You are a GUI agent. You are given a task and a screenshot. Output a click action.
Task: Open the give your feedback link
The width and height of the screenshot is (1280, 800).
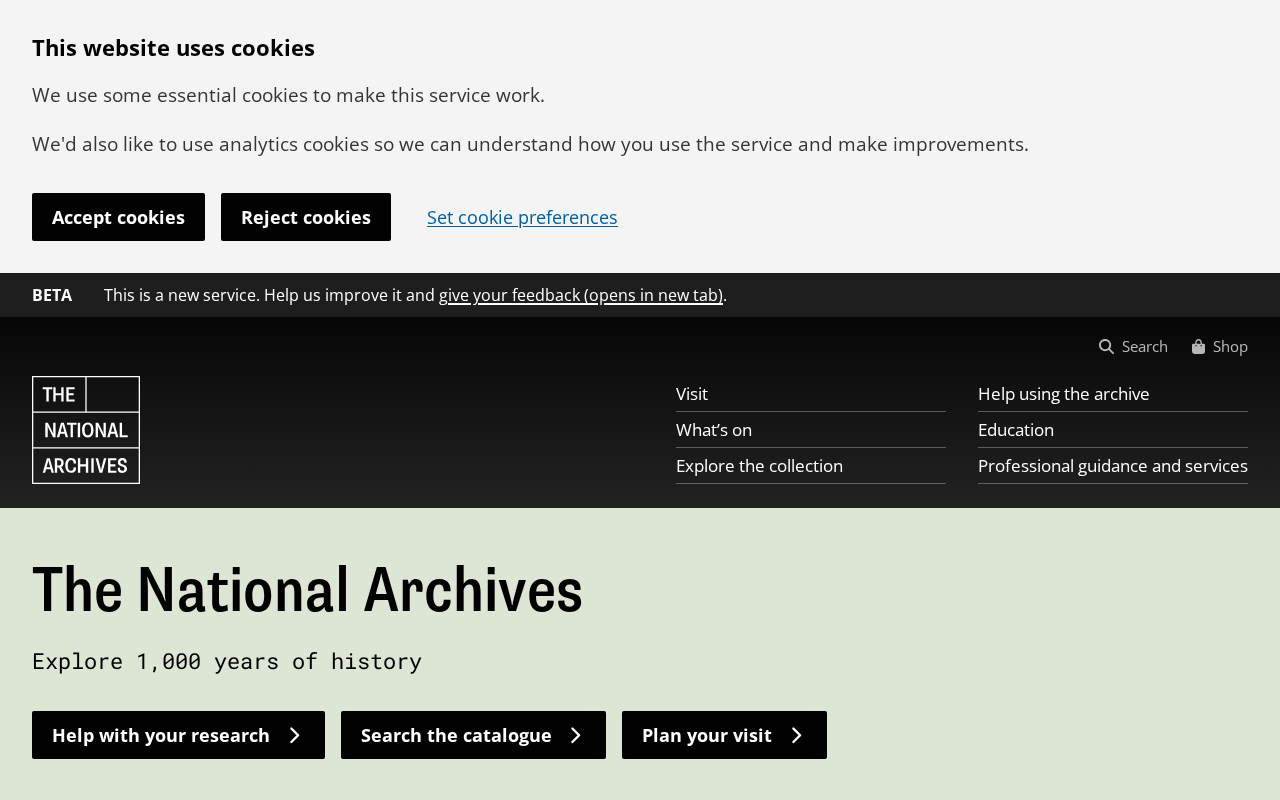(x=581, y=295)
